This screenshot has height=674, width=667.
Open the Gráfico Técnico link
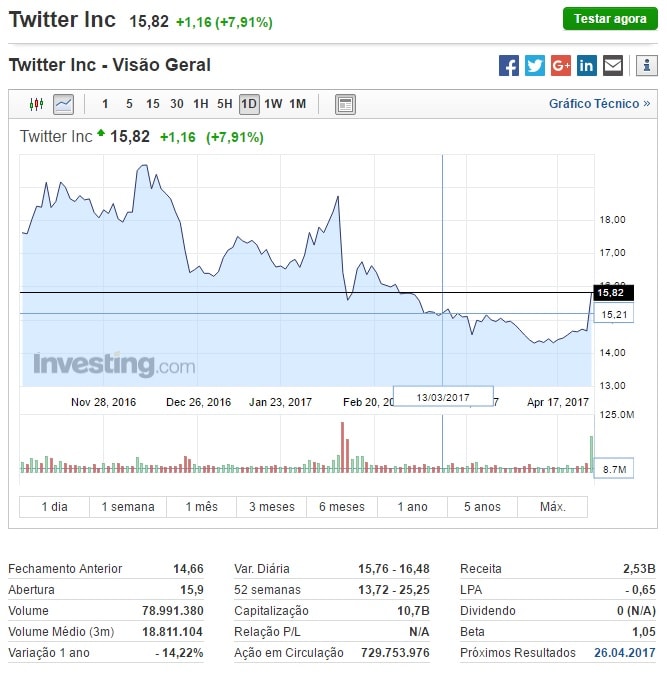pos(599,104)
